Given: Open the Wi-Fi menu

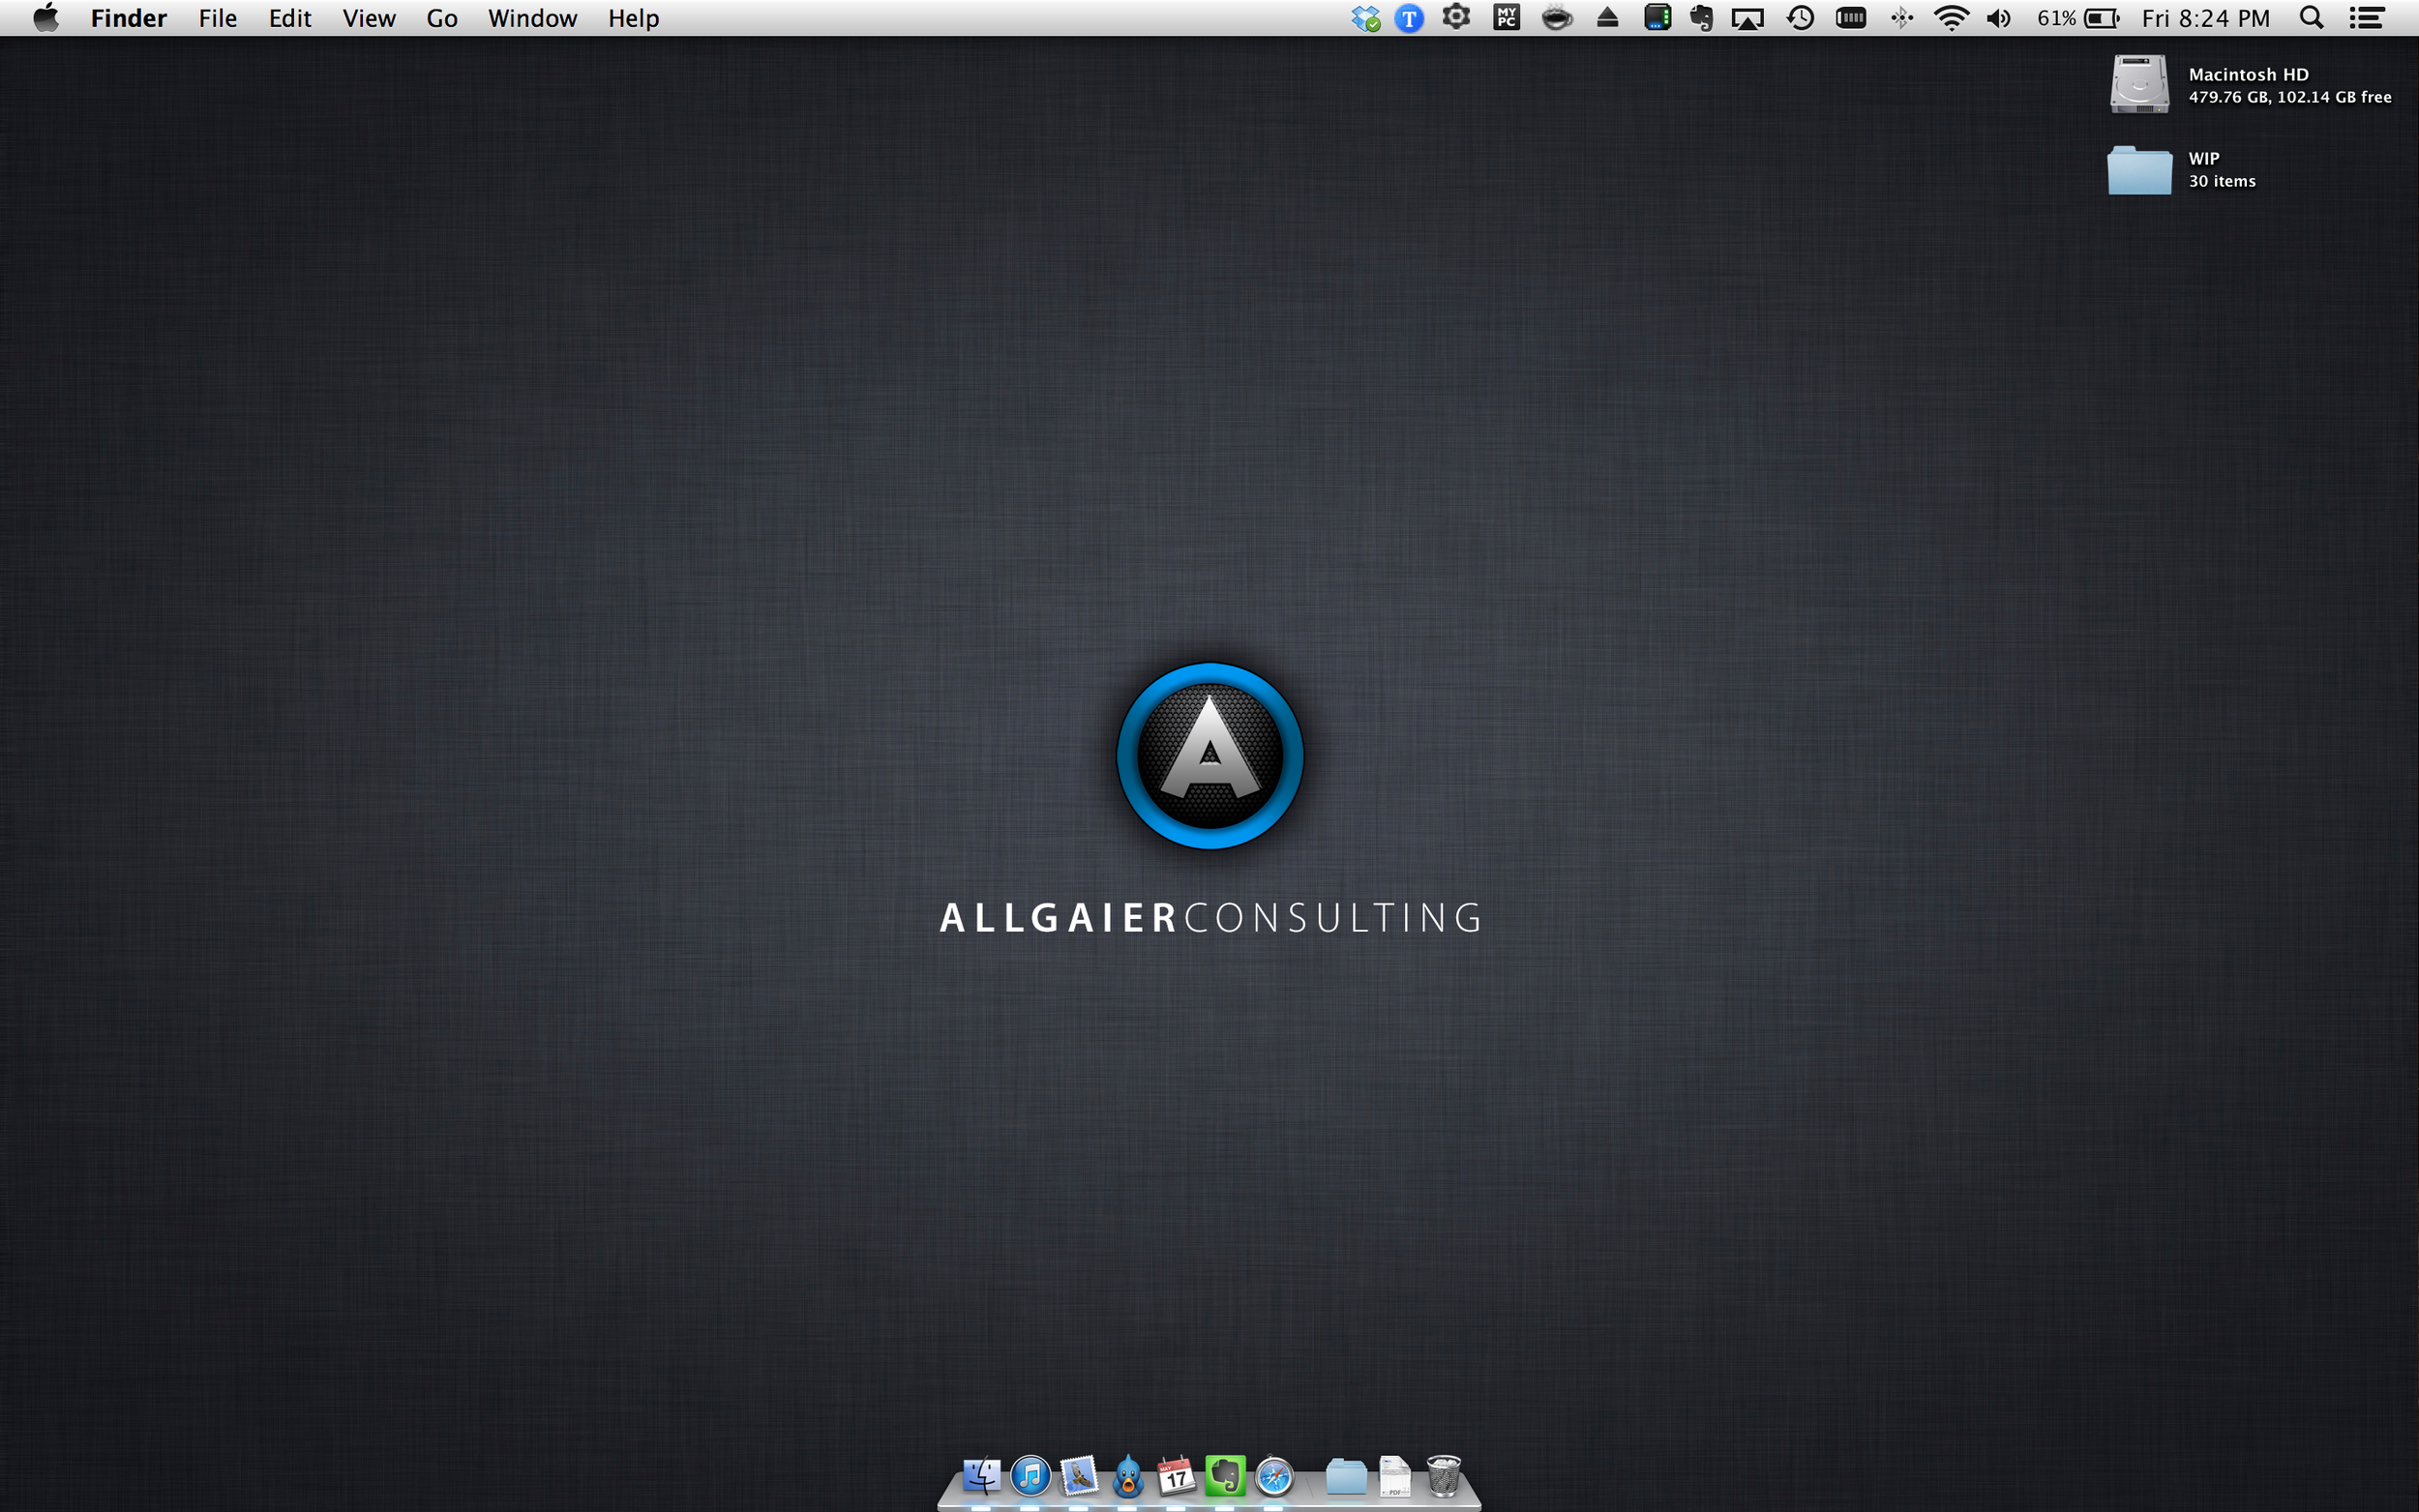Looking at the screenshot, I should click(x=1950, y=18).
